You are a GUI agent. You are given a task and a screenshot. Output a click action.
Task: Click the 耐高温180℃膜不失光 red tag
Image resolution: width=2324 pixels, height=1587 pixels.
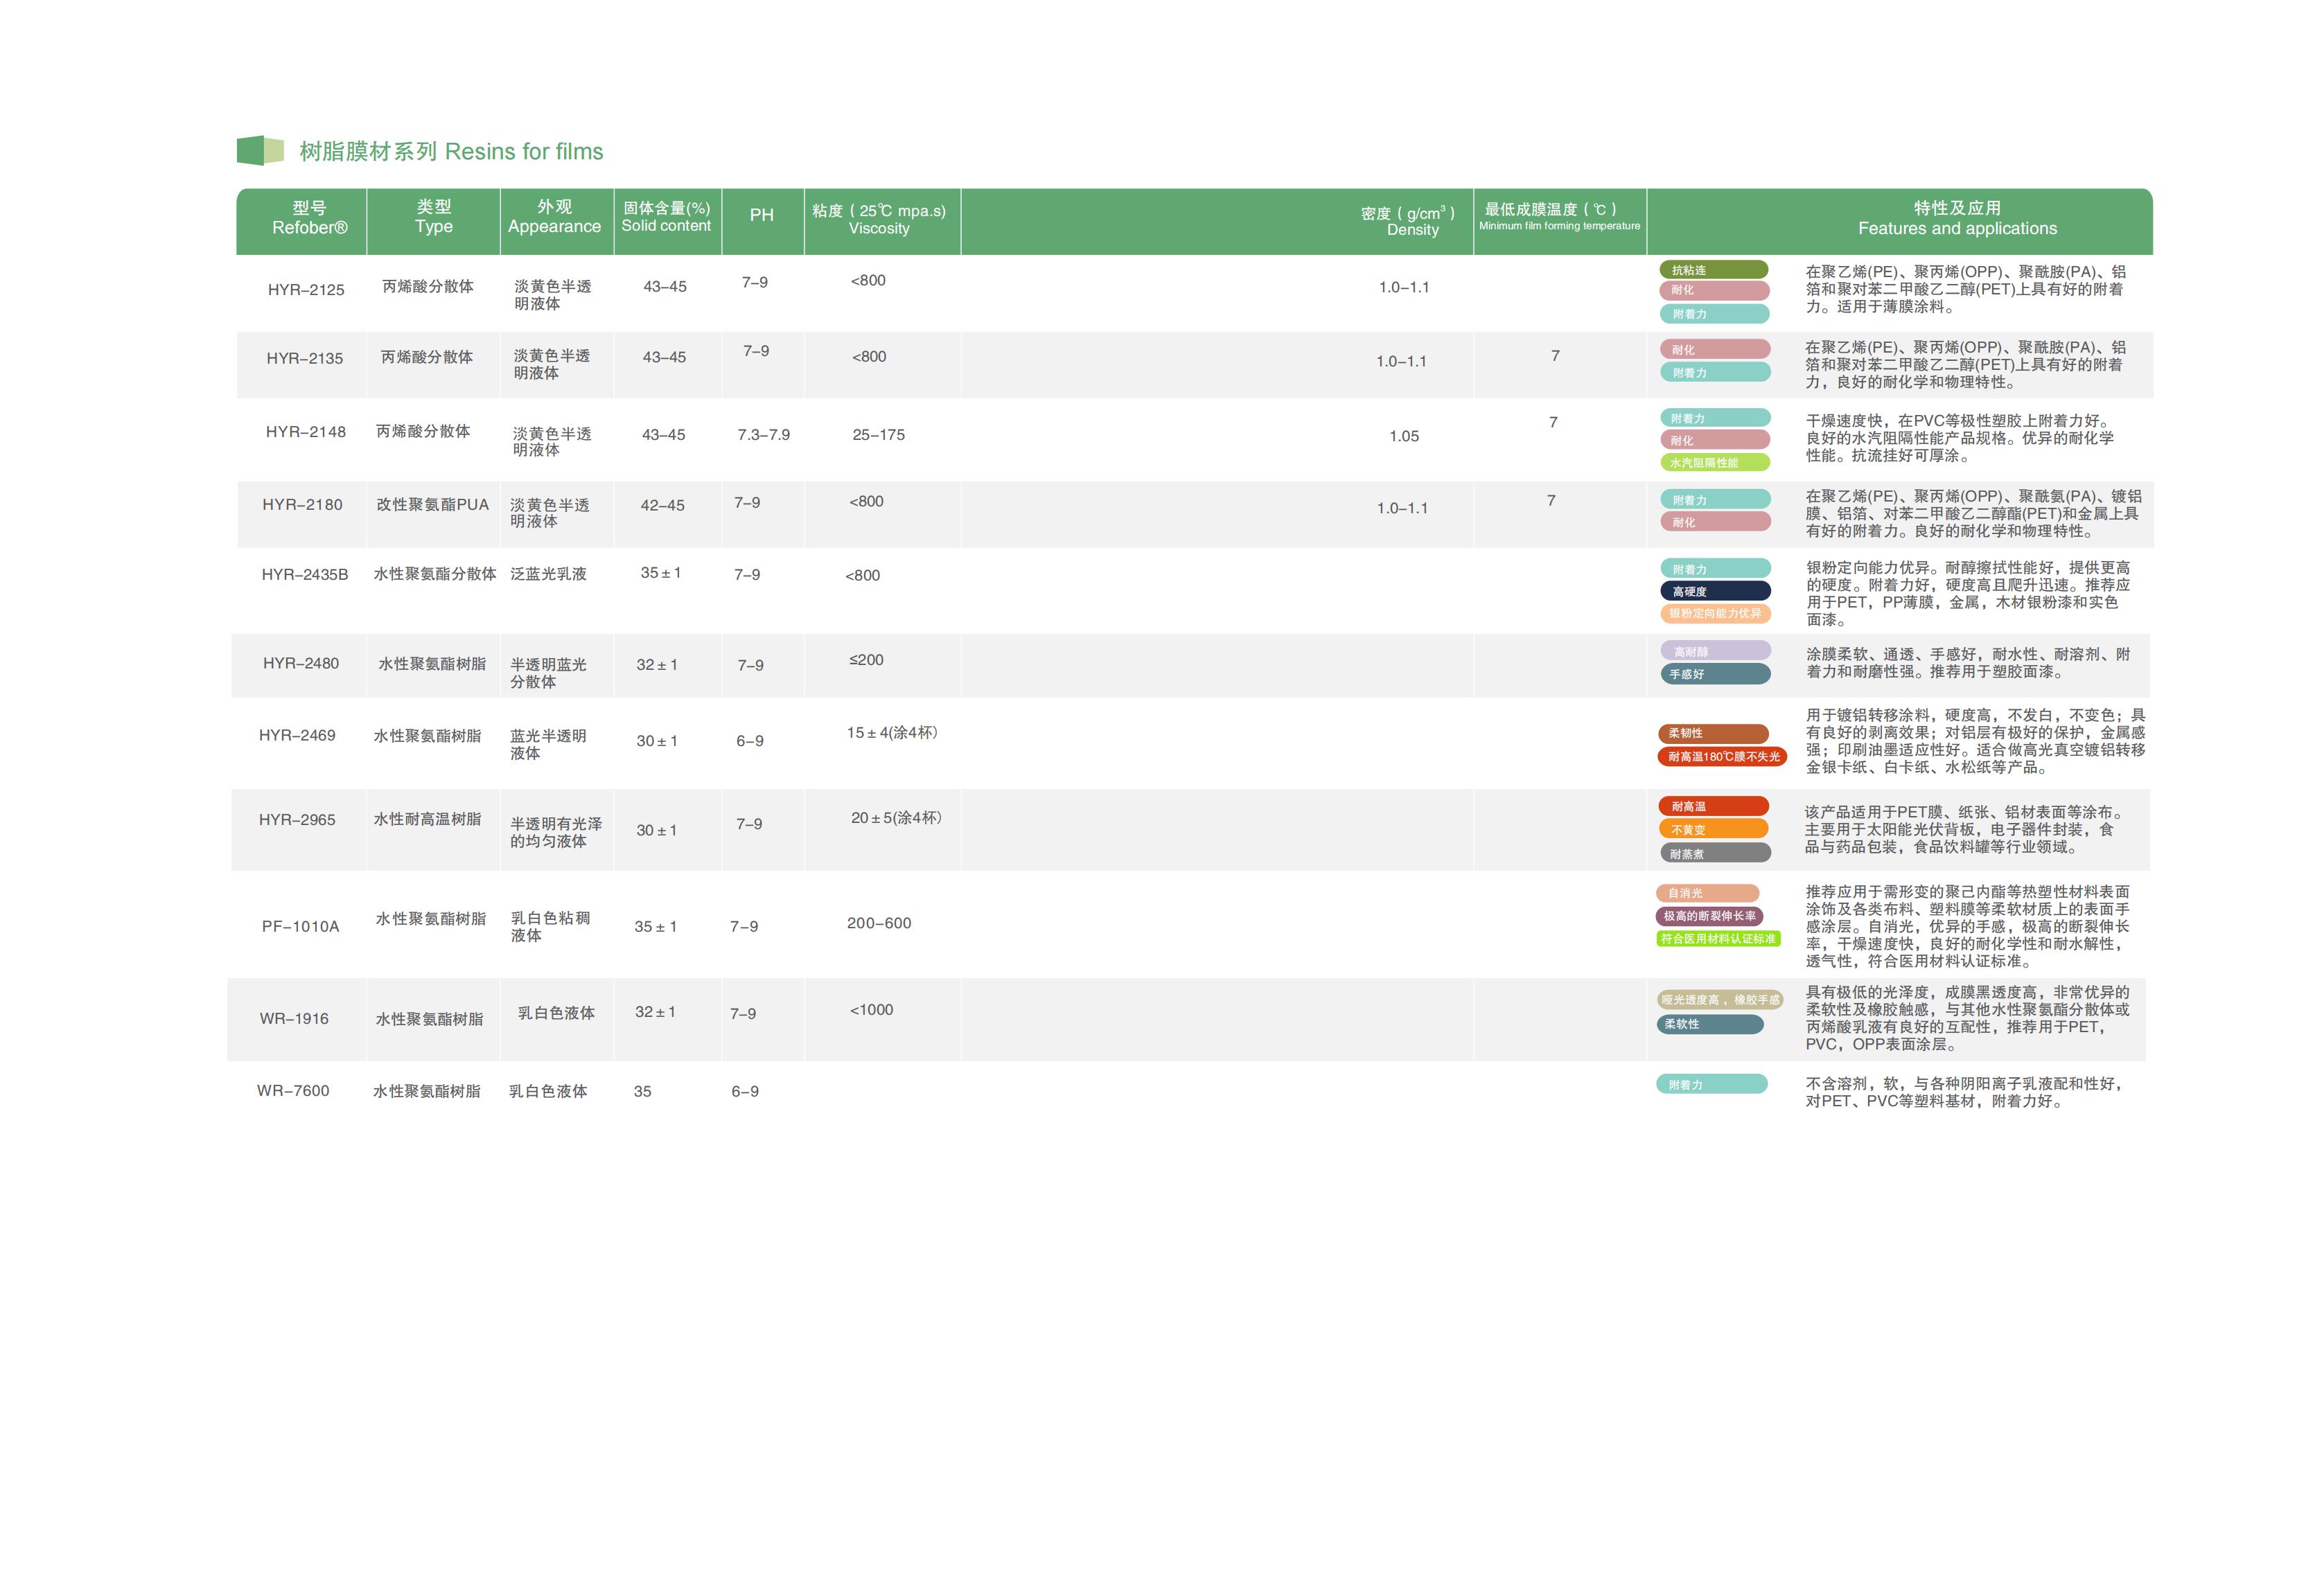point(1722,756)
